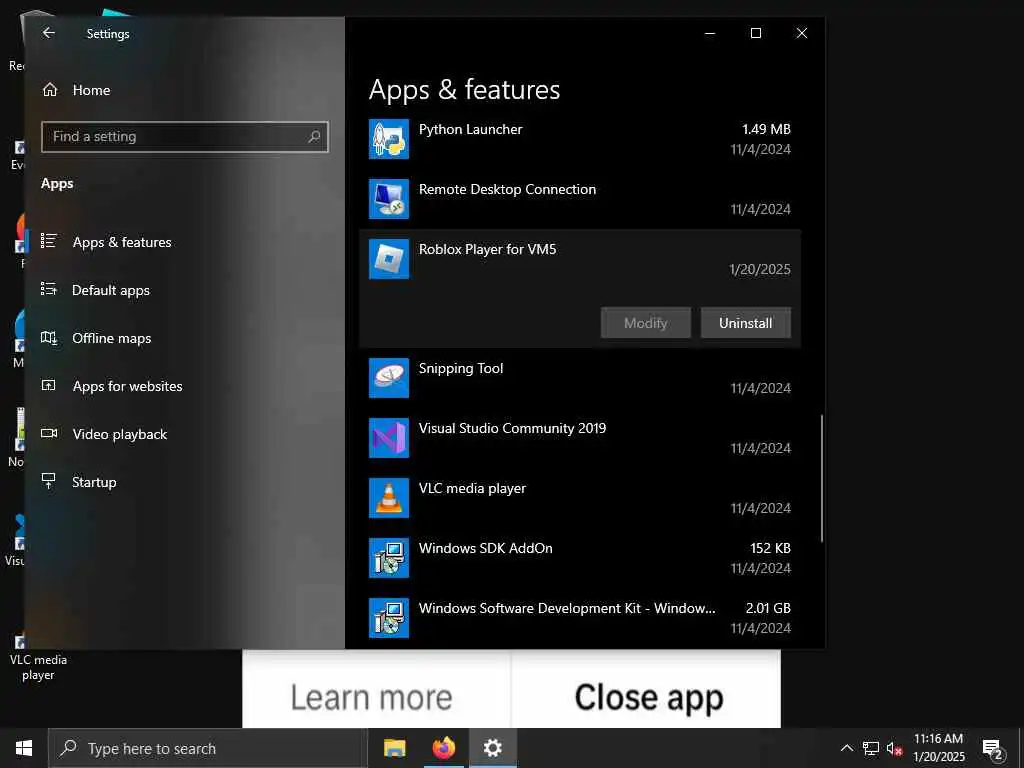The width and height of the screenshot is (1024, 768).
Task: Click the 152 KB size value
Action: tap(770, 549)
